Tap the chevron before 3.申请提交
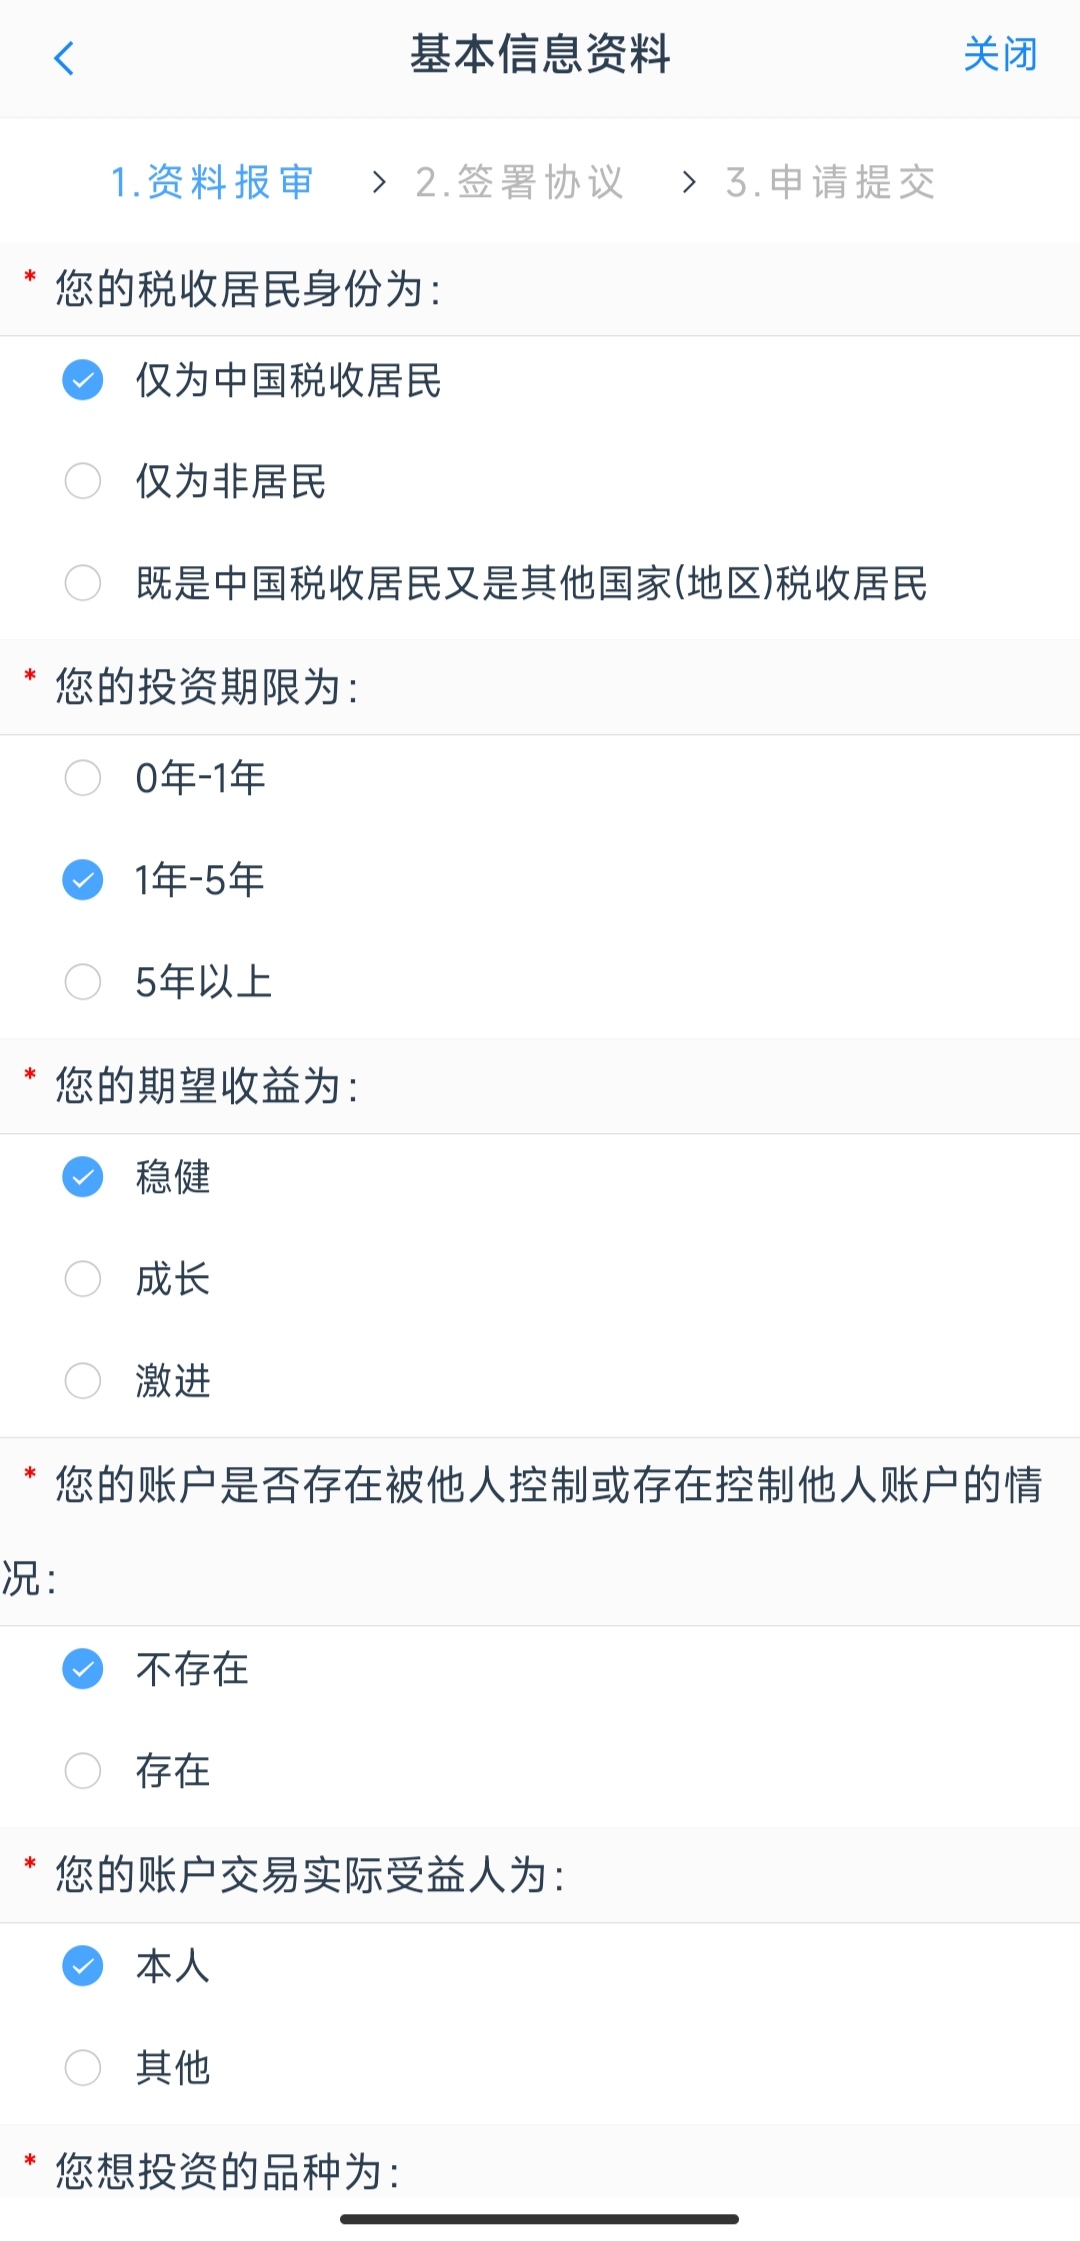 pyautogui.click(x=688, y=182)
